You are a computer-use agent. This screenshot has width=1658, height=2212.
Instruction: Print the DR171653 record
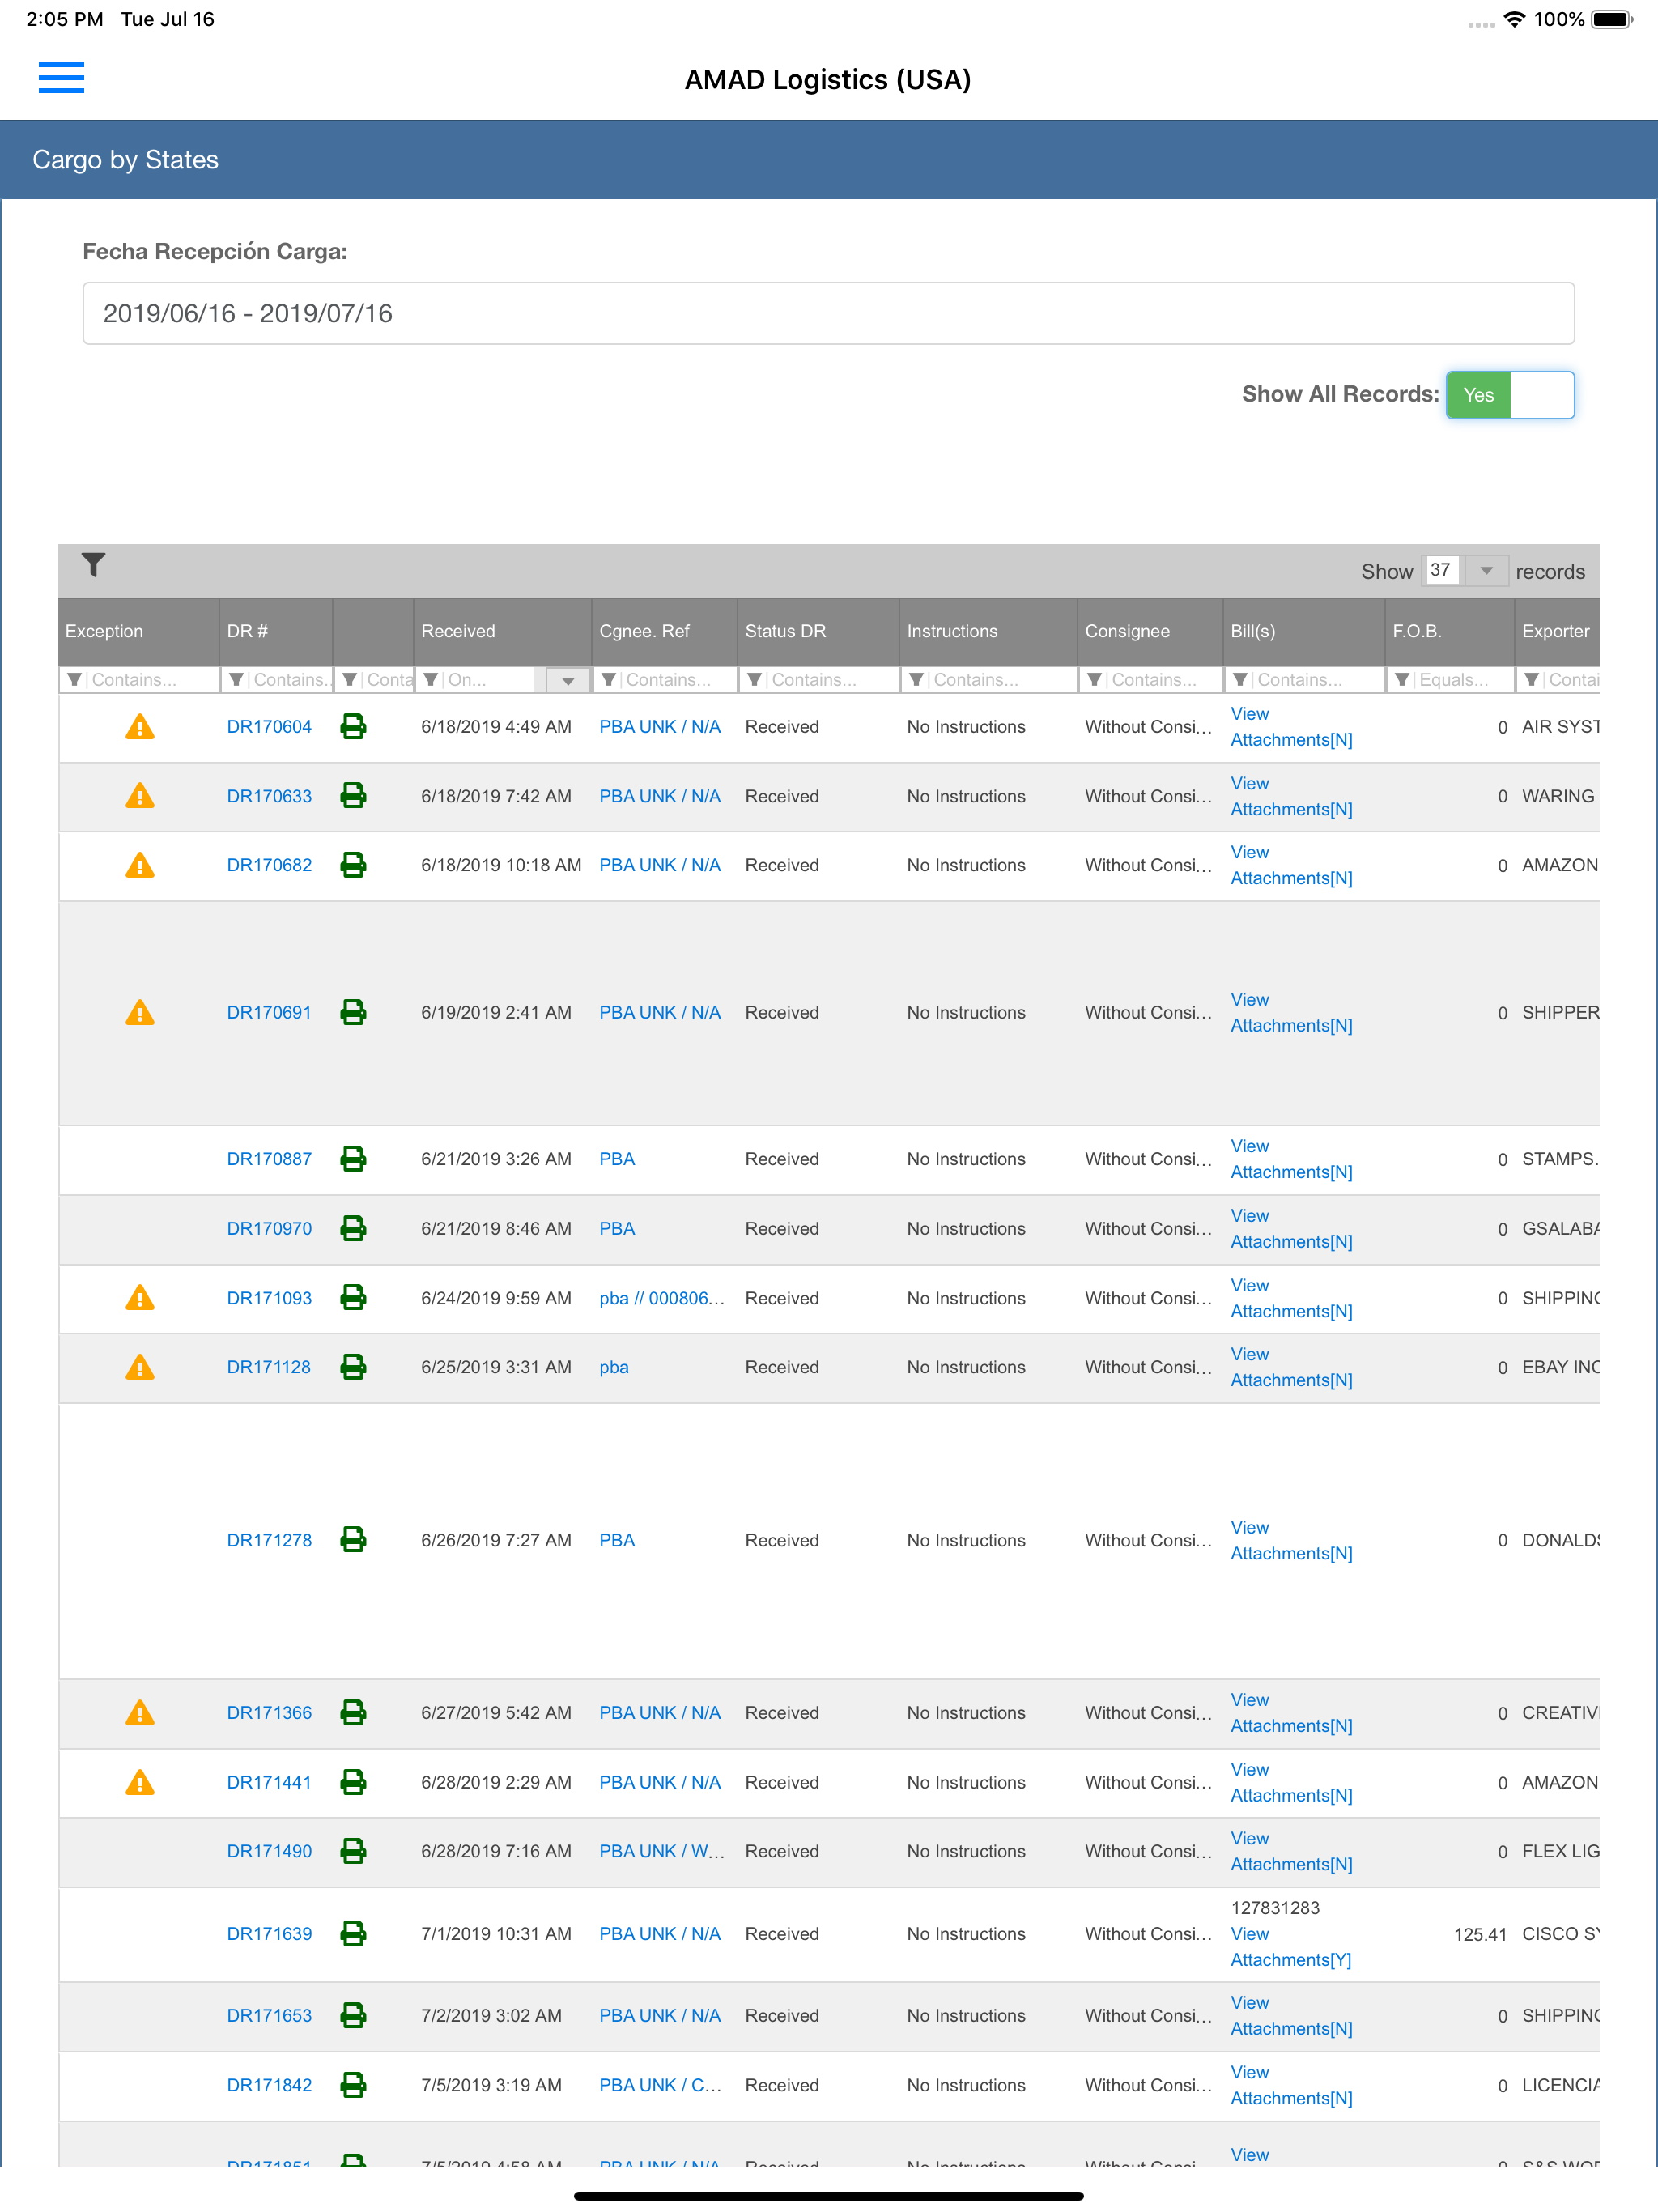[x=353, y=2015]
